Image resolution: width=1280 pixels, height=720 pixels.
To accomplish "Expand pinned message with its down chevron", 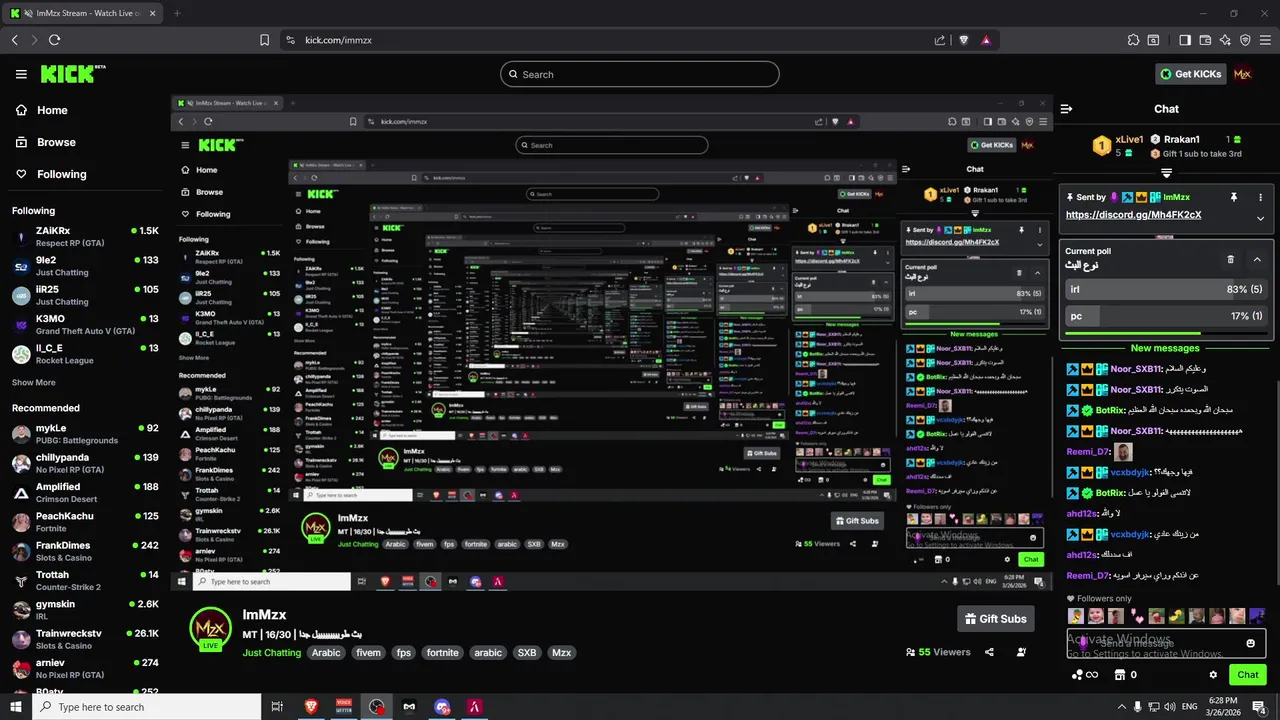I will (1260, 218).
